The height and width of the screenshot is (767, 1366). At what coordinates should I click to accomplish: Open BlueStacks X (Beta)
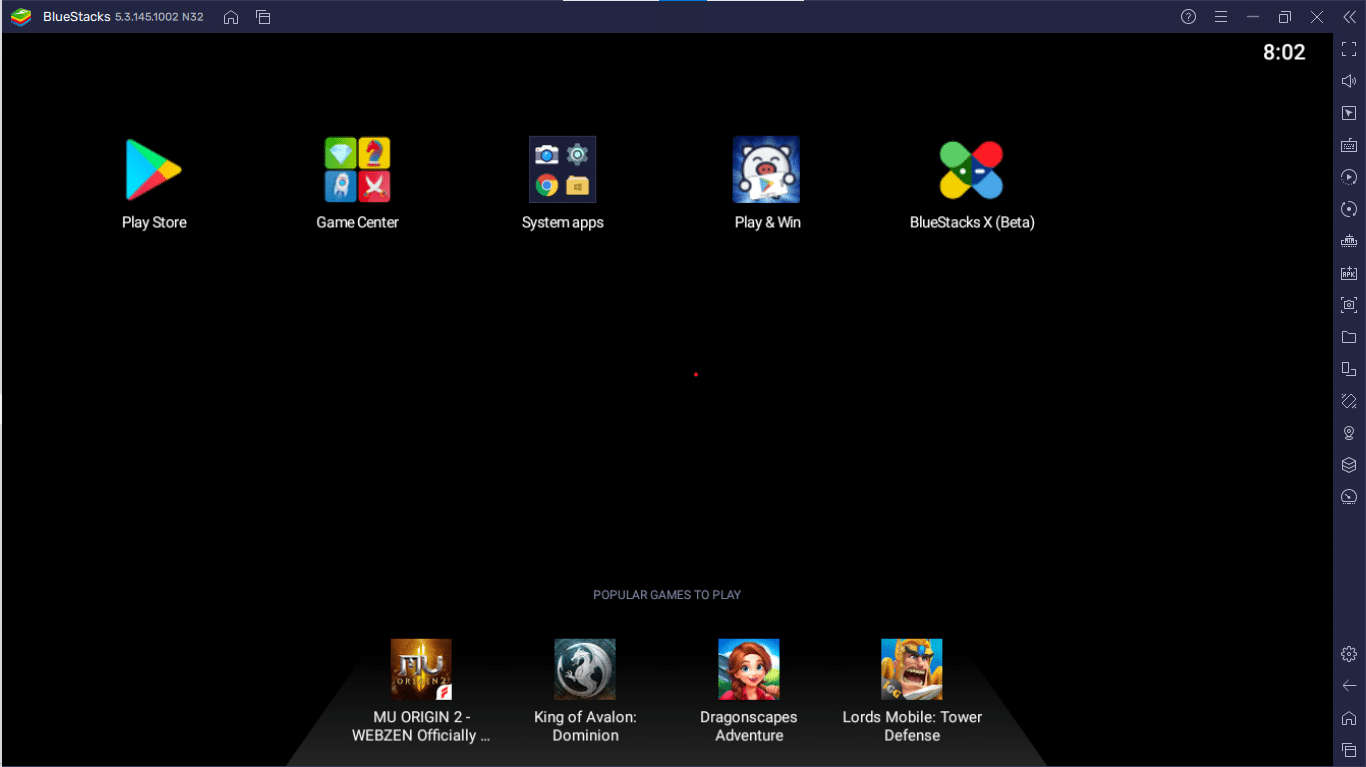pyautogui.click(x=971, y=170)
